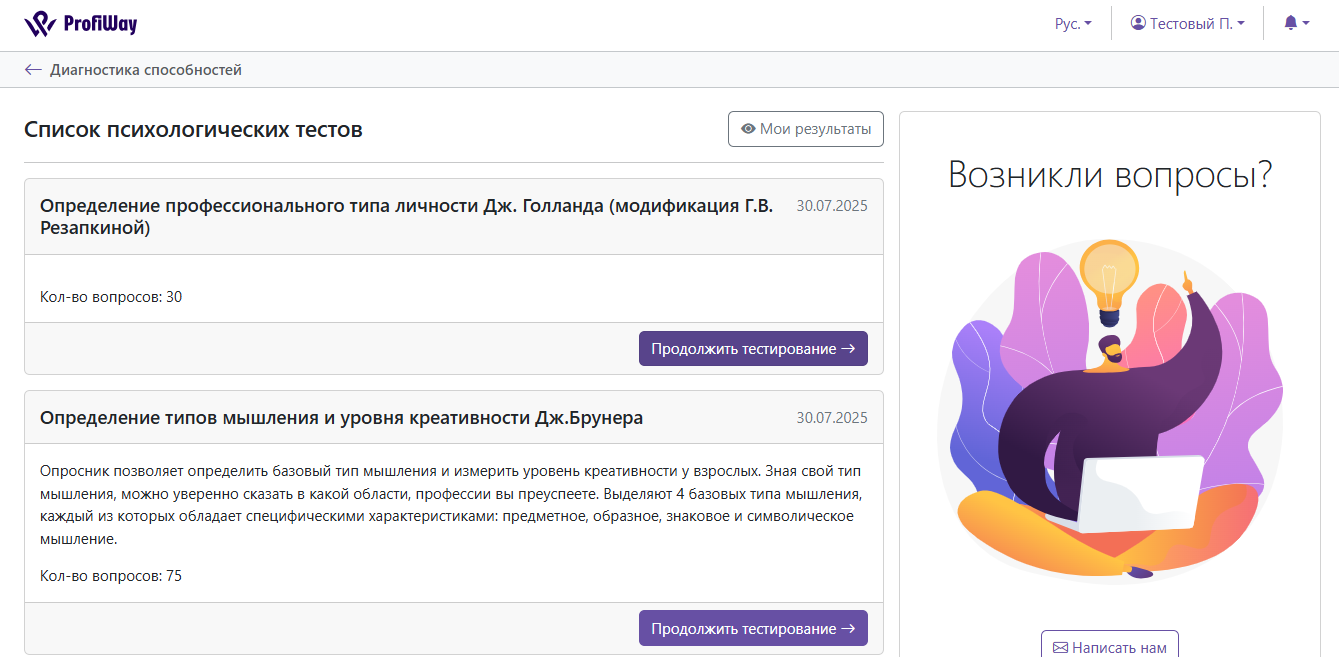The width and height of the screenshot is (1339, 657).
Task: Open the Брунера test title
Action: click(x=341, y=418)
